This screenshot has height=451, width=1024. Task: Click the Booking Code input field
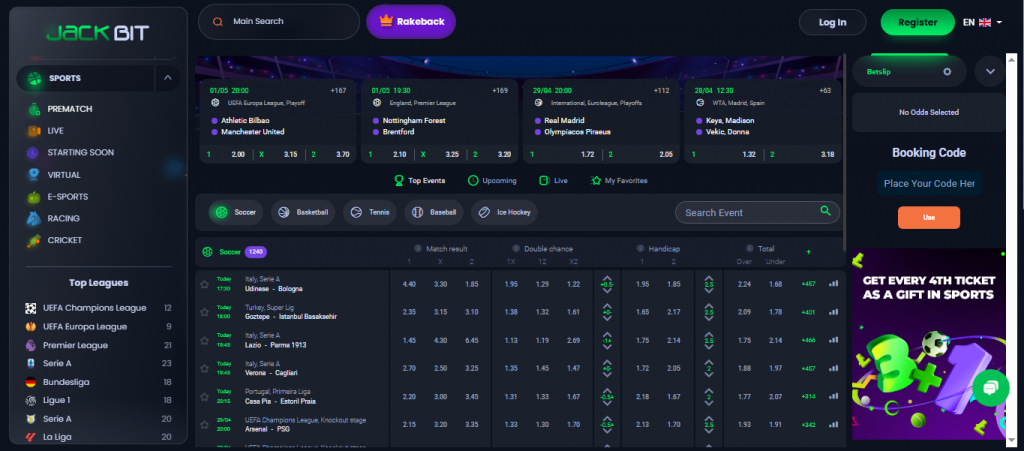929,183
